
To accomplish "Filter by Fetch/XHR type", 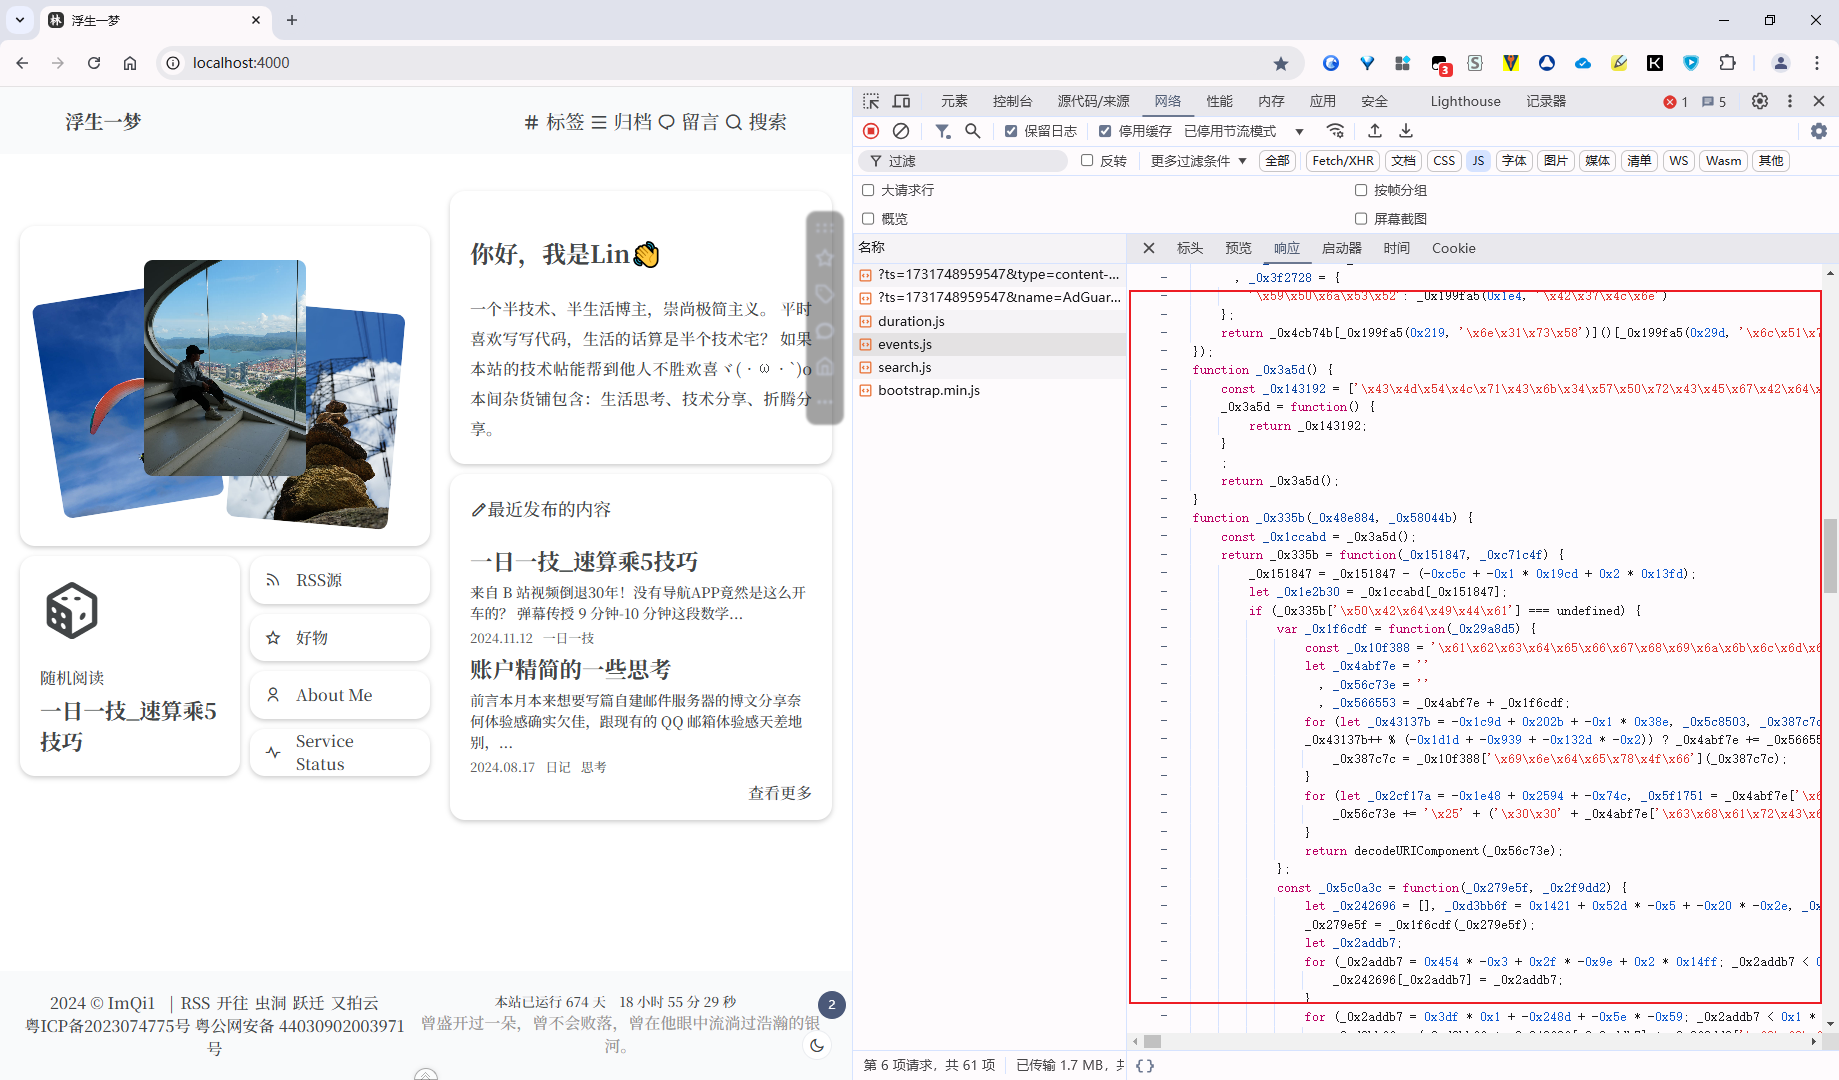I will 1342,160.
